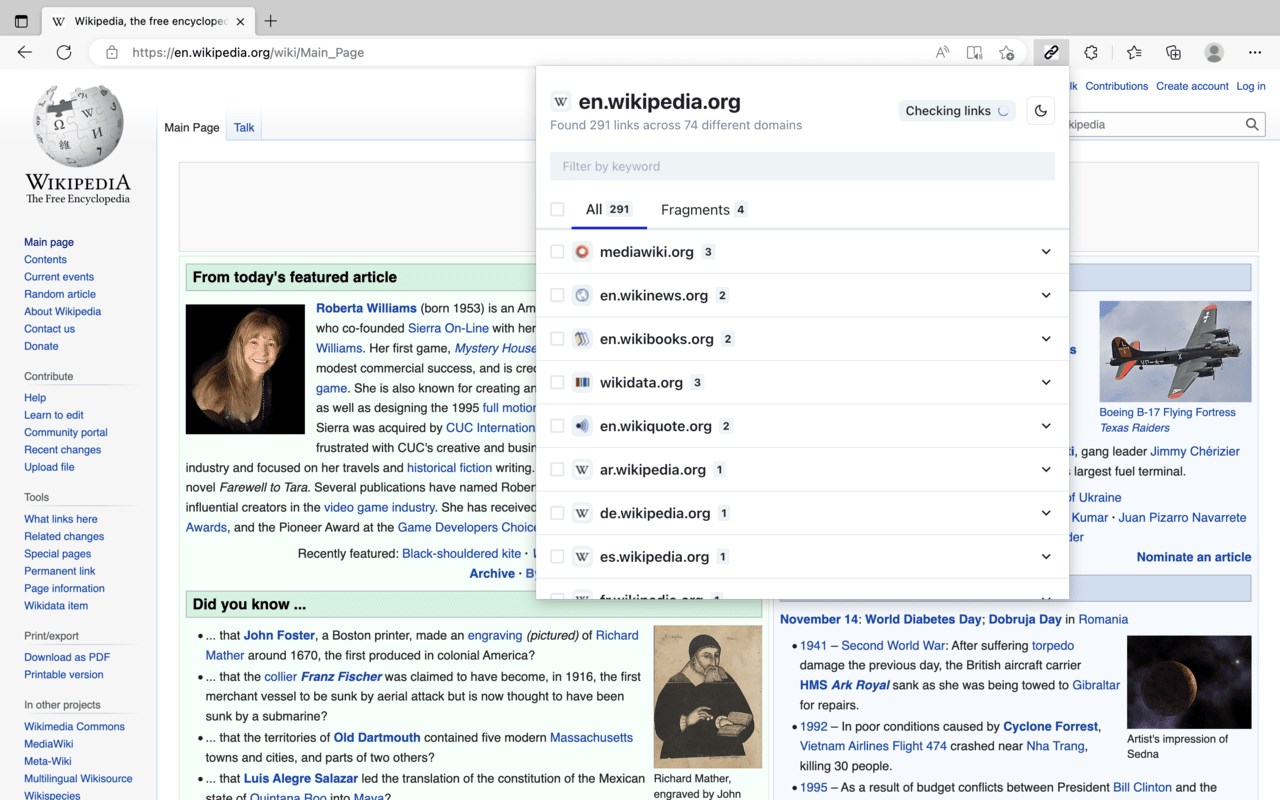Refresh the page with the reload icon

click(64, 52)
